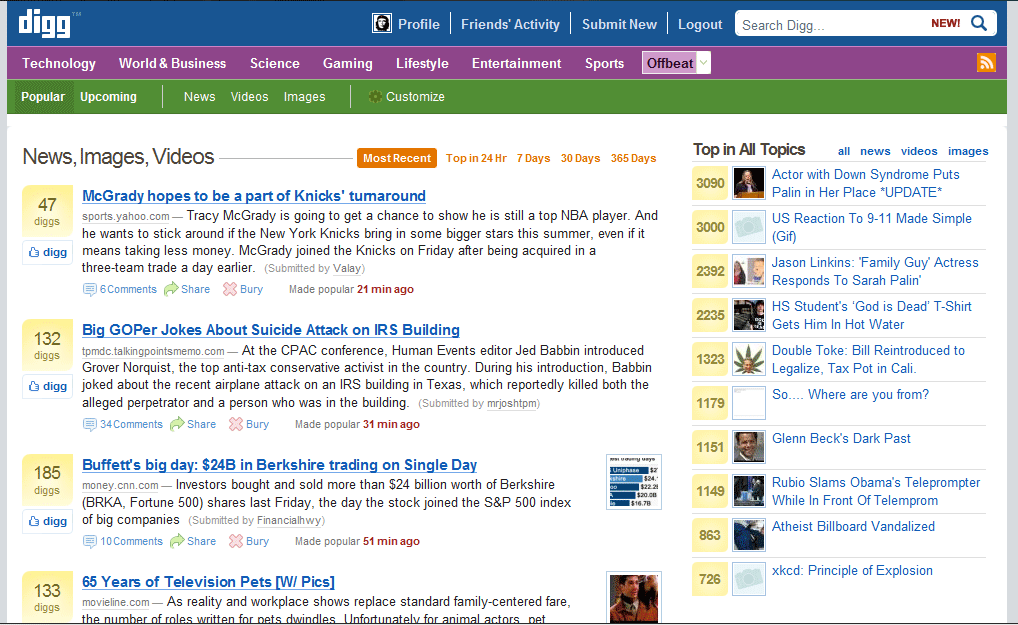Click the Logout link
The image size is (1018, 625).
point(700,24)
